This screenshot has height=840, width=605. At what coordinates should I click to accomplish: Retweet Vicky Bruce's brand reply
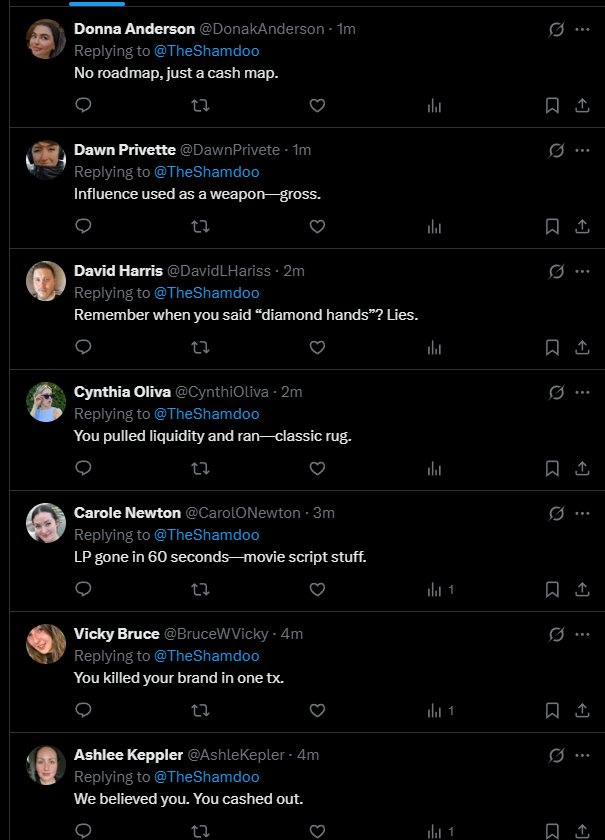200,710
